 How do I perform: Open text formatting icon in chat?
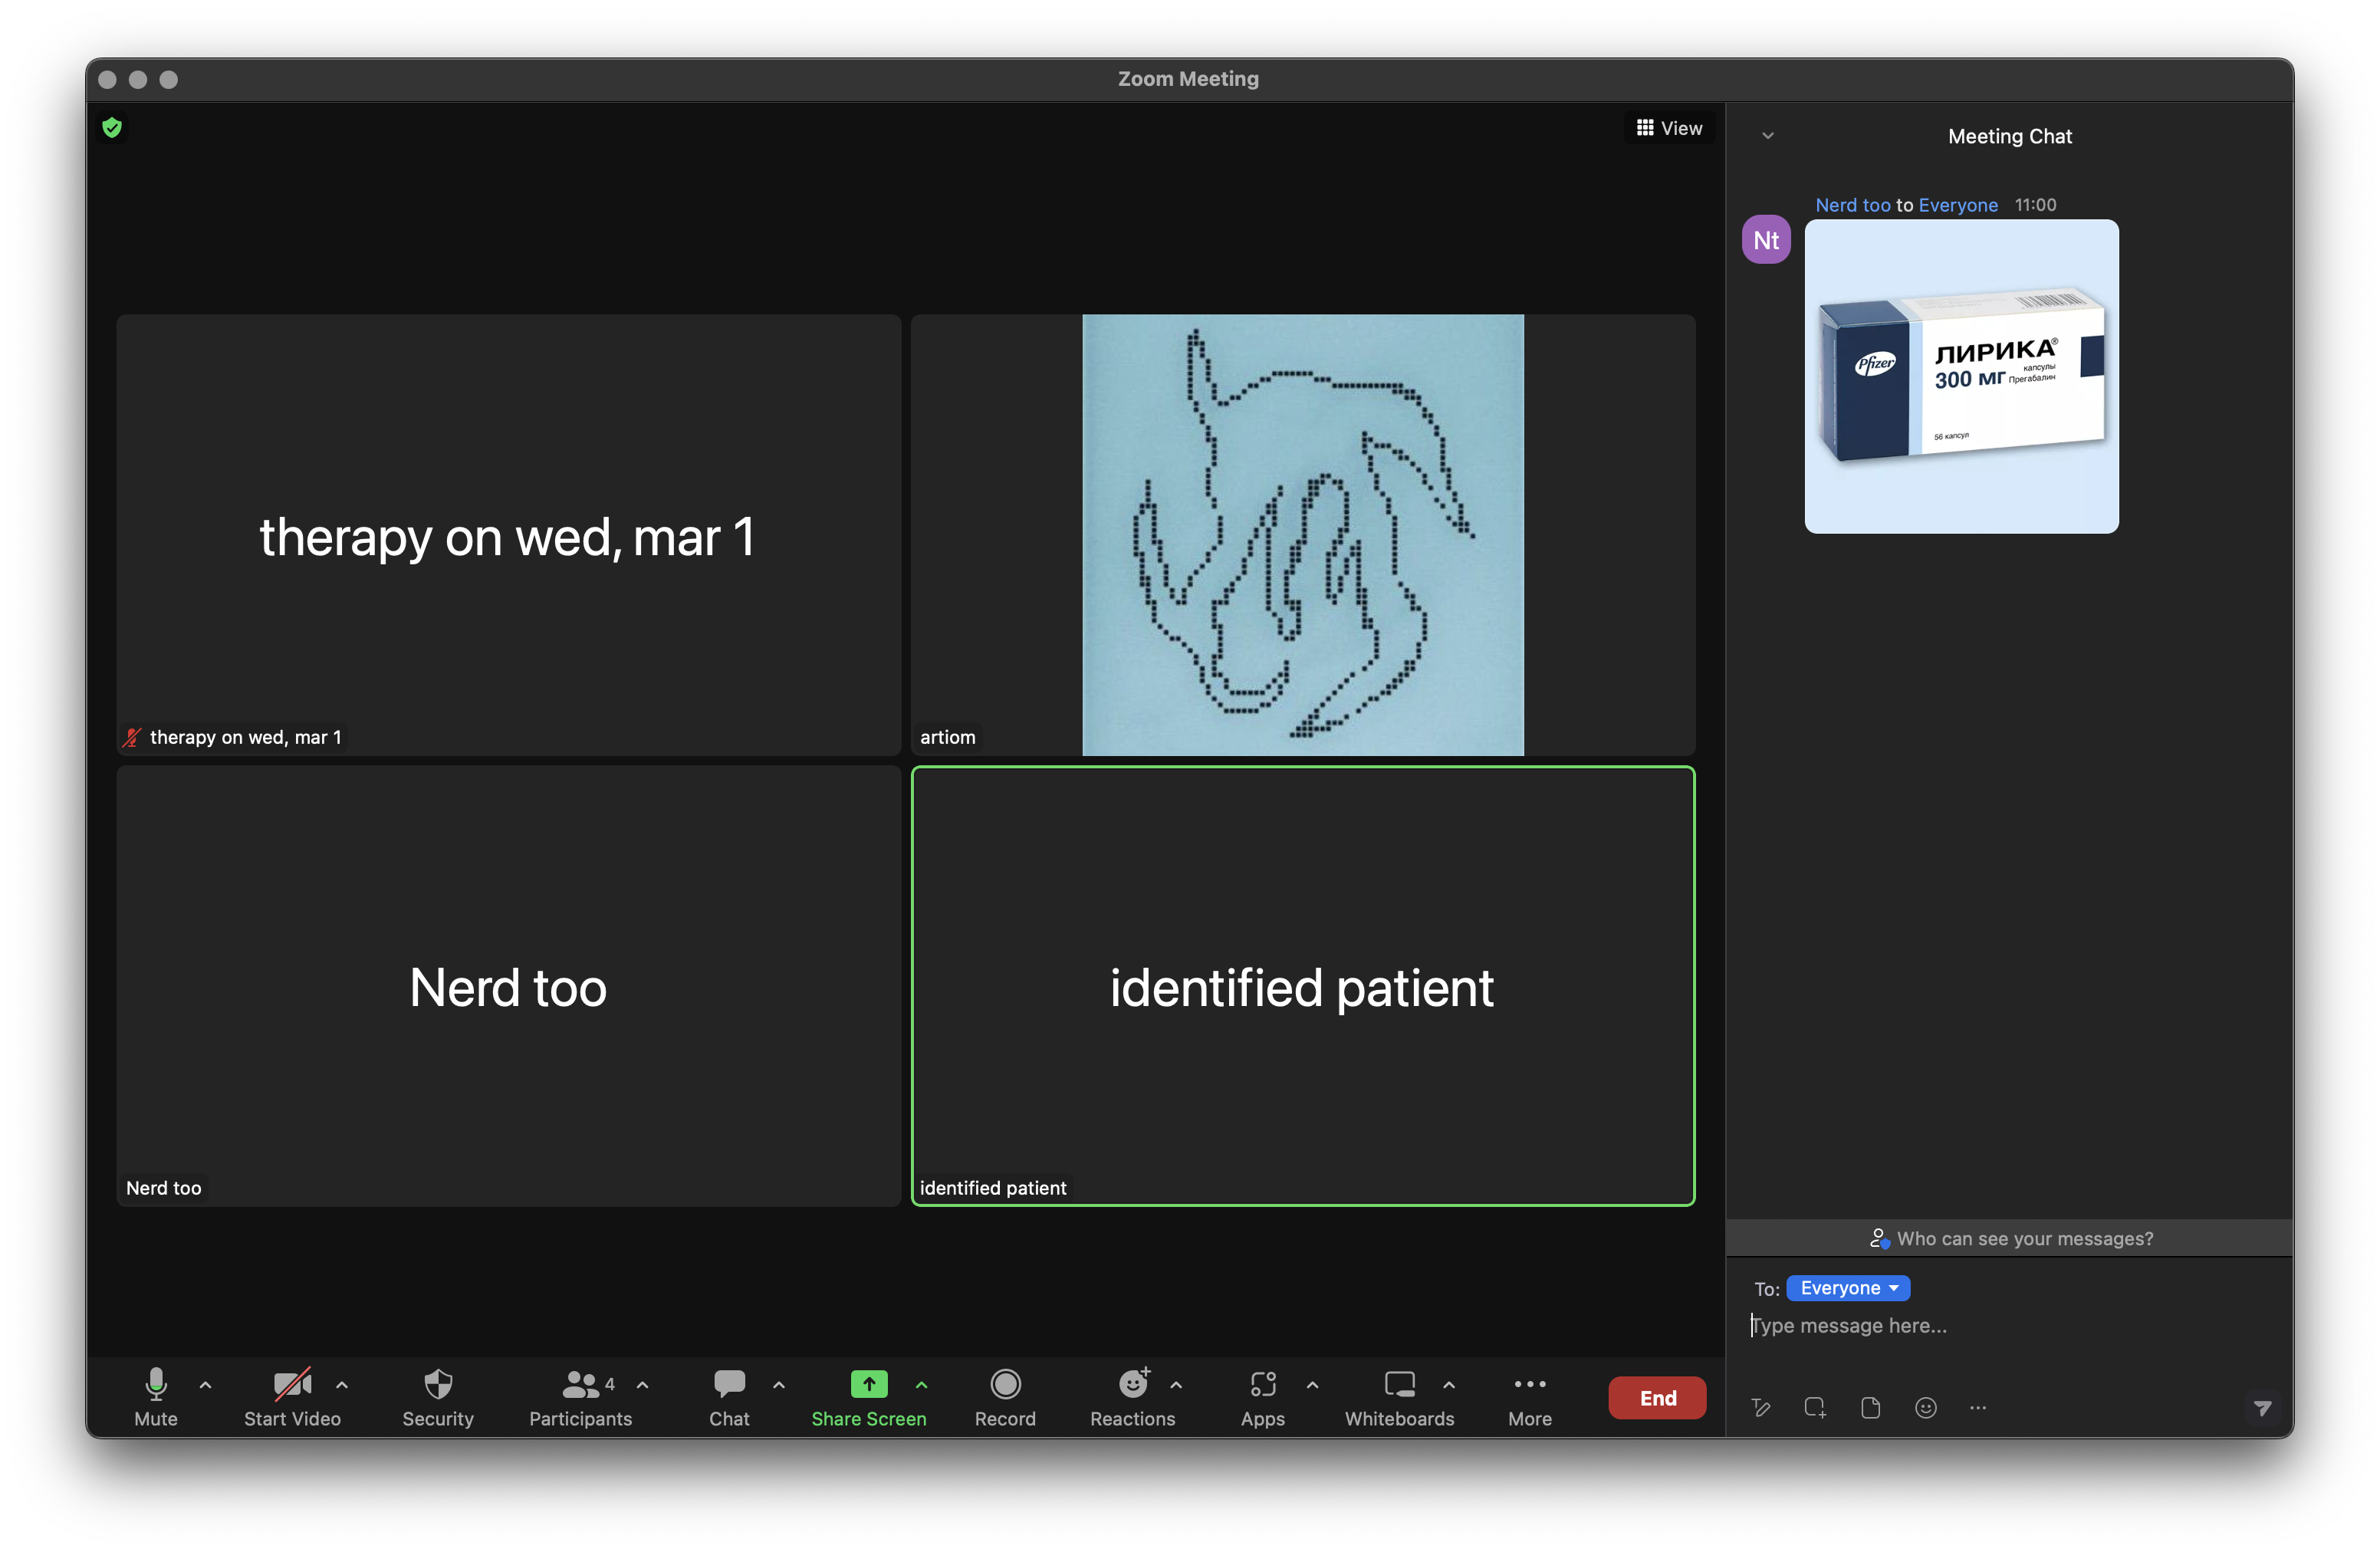point(1761,1408)
